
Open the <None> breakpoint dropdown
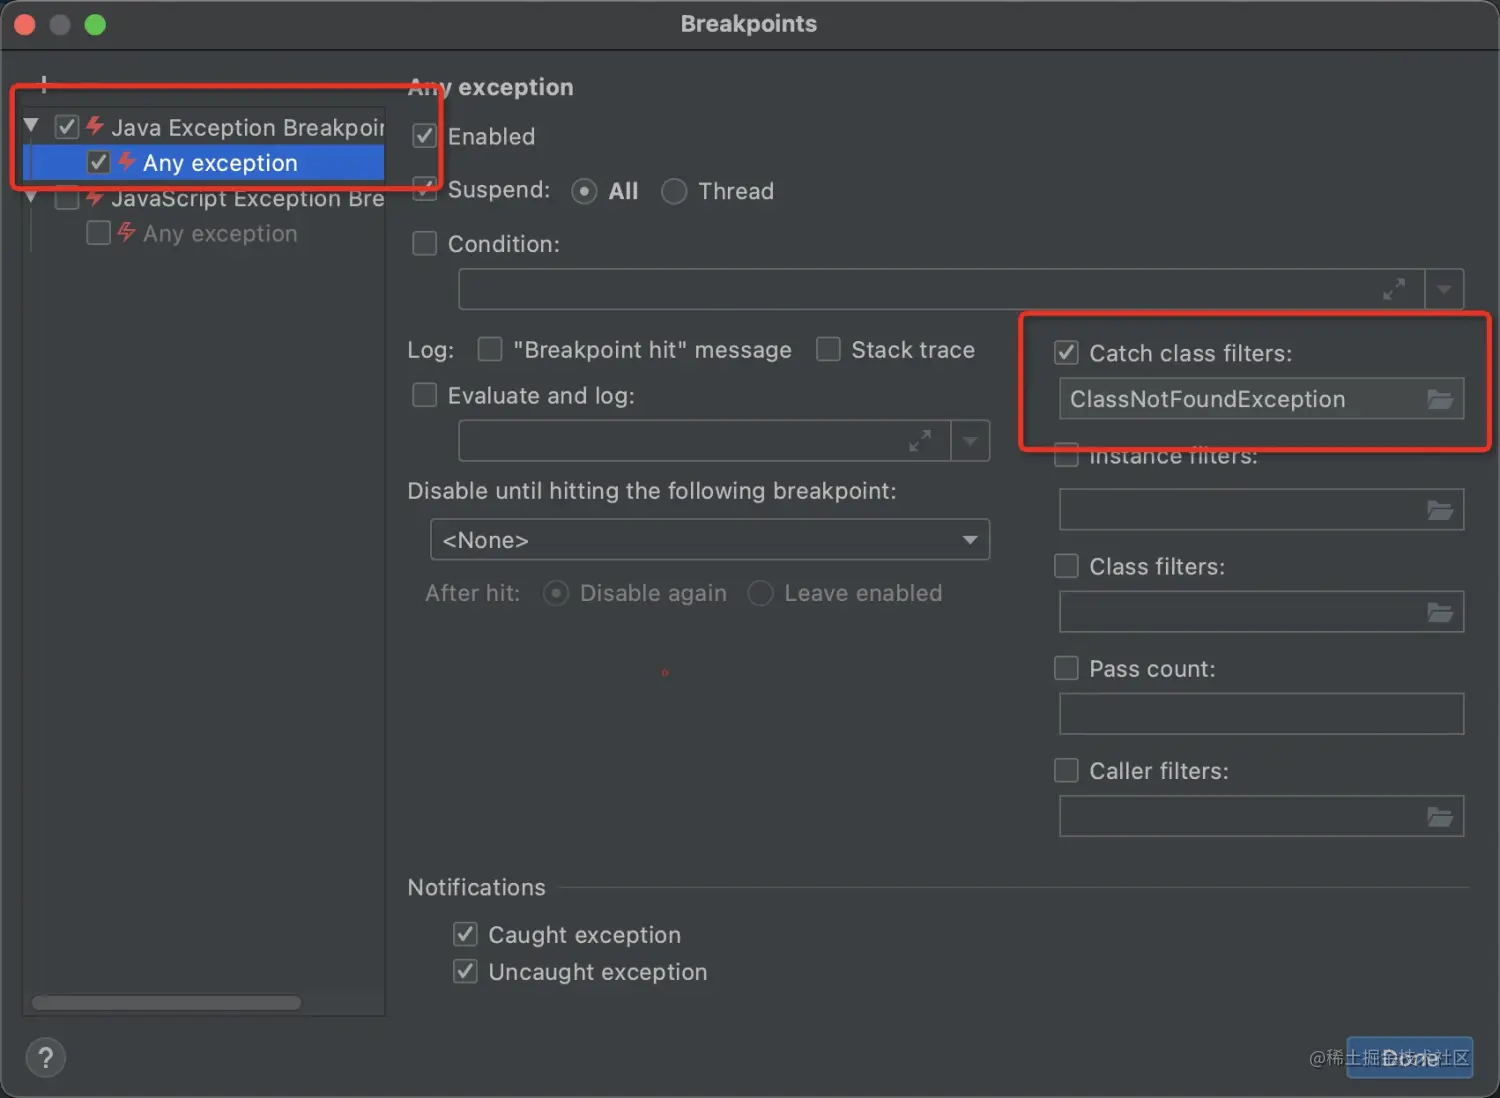click(x=710, y=539)
